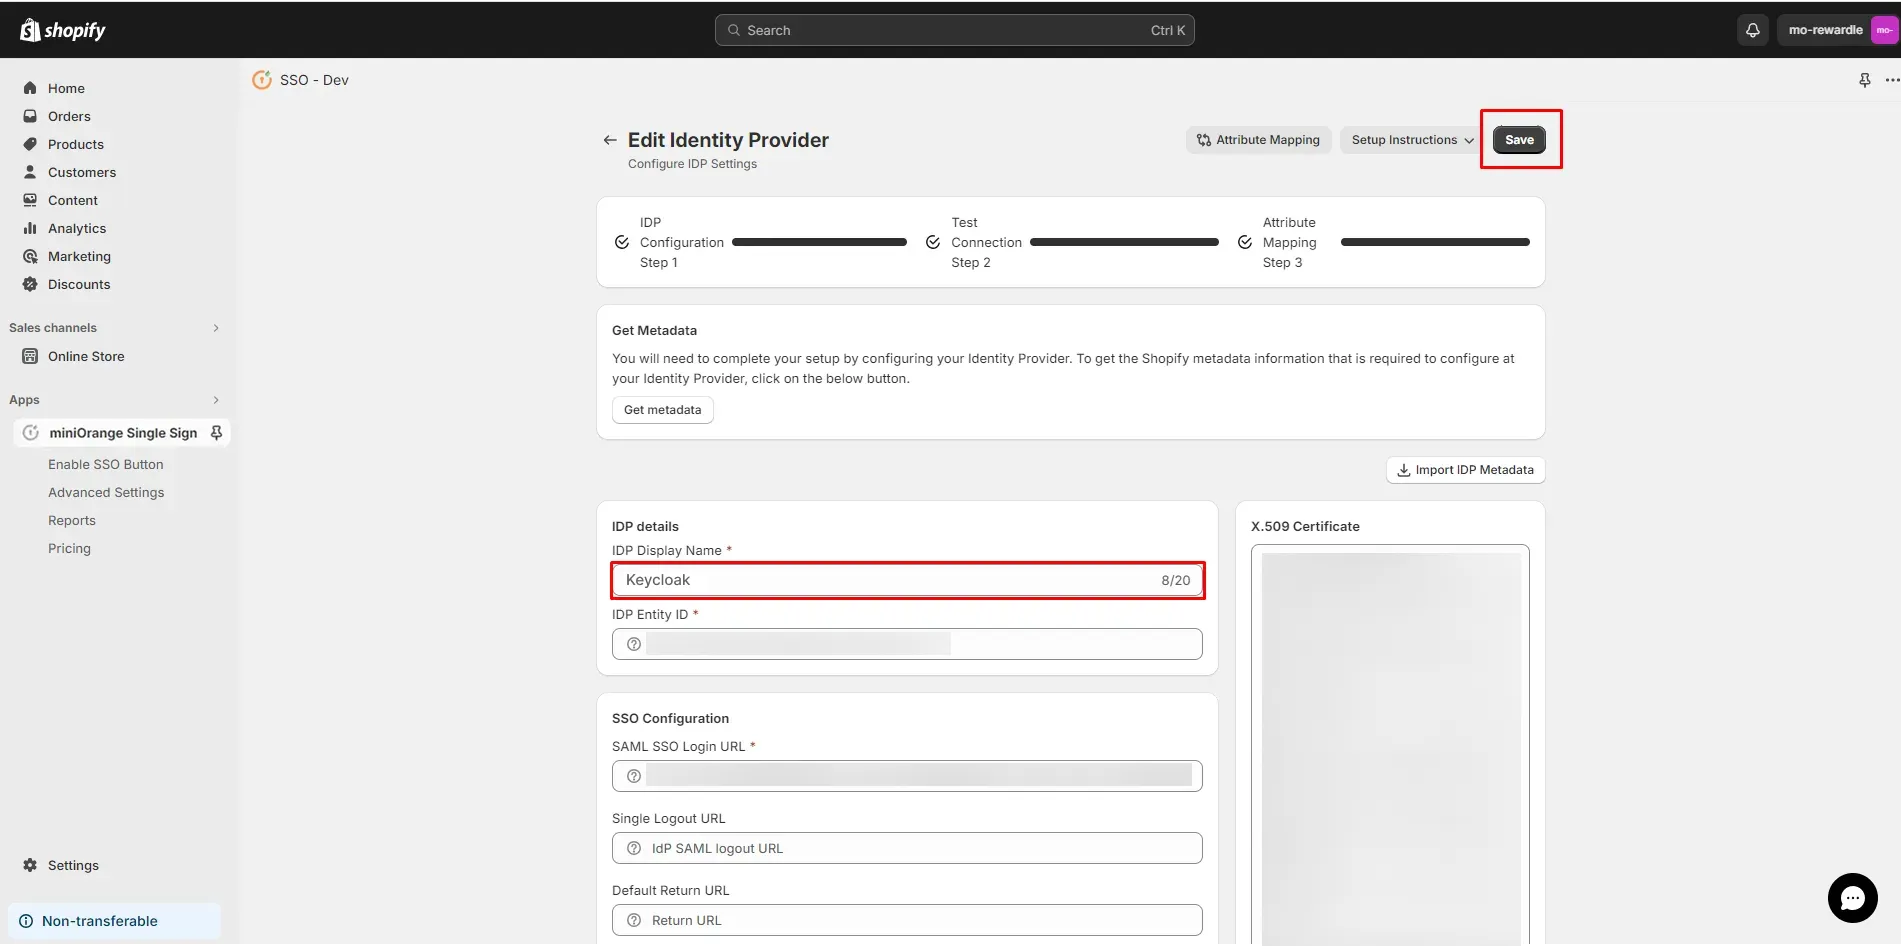Click the Settings gear icon

click(x=30, y=865)
